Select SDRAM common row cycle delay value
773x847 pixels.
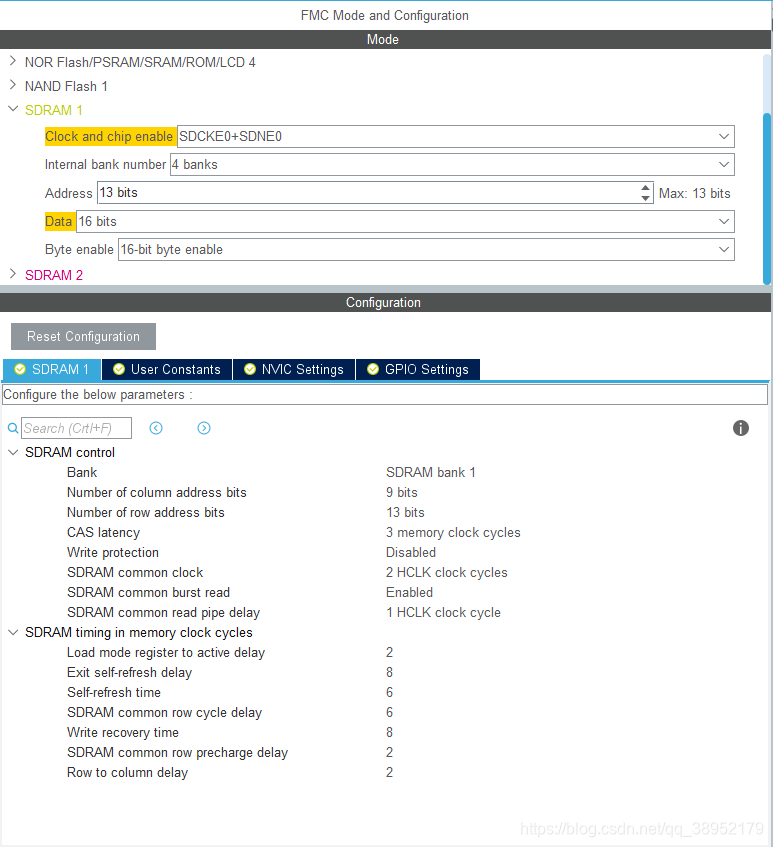389,712
